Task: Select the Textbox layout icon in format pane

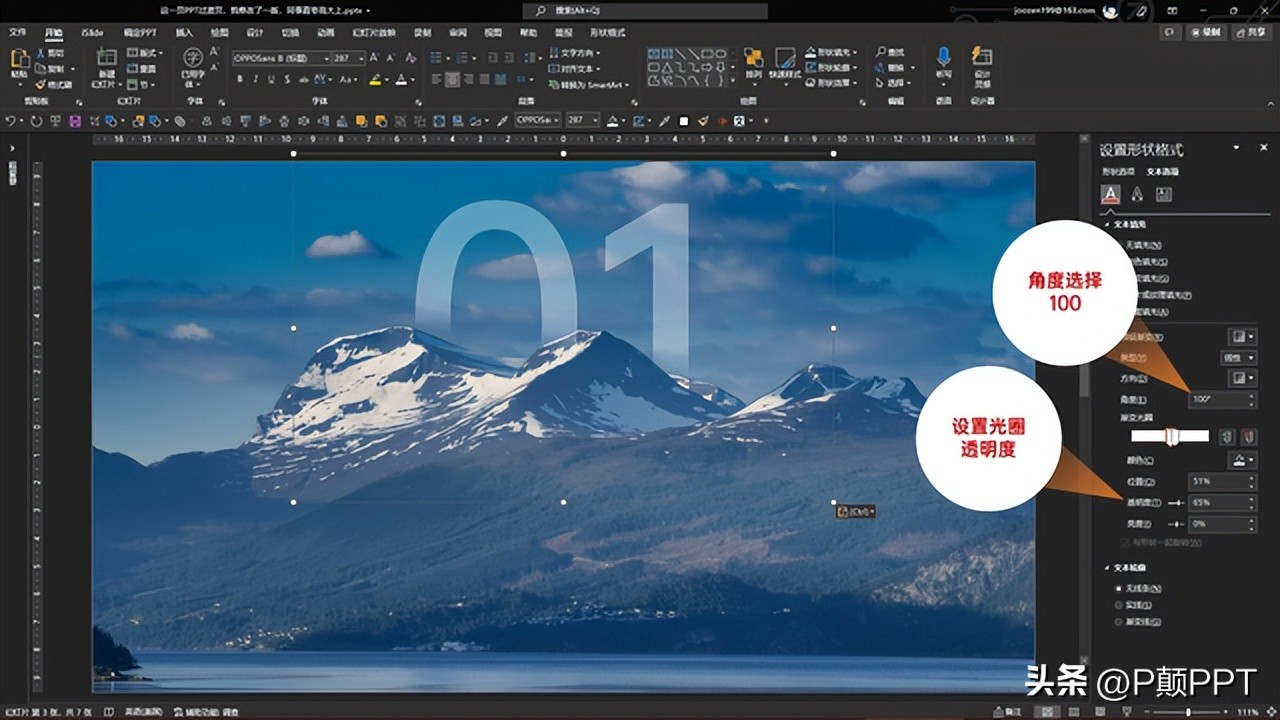Action: pyautogui.click(x=1164, y=194)
